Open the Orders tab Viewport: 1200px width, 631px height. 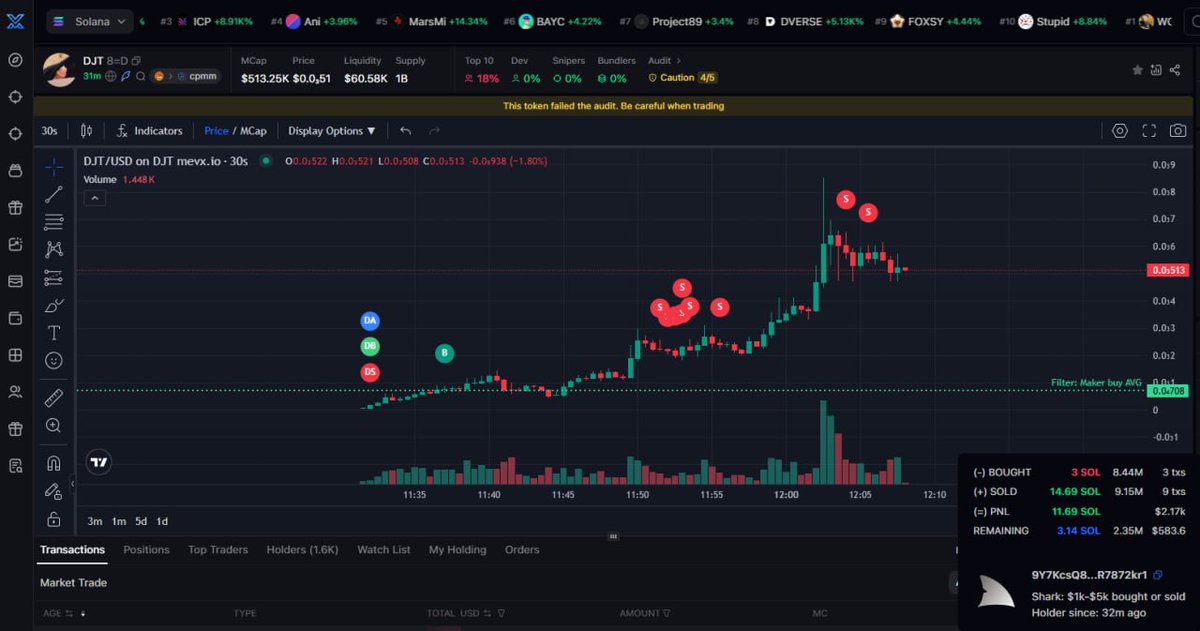coord(522,550)
